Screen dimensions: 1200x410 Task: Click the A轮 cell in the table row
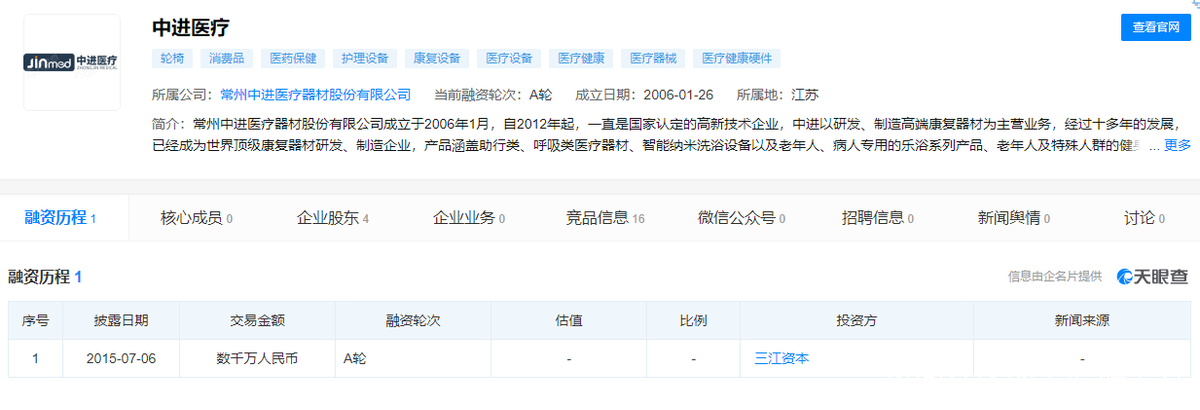(413, 358)
